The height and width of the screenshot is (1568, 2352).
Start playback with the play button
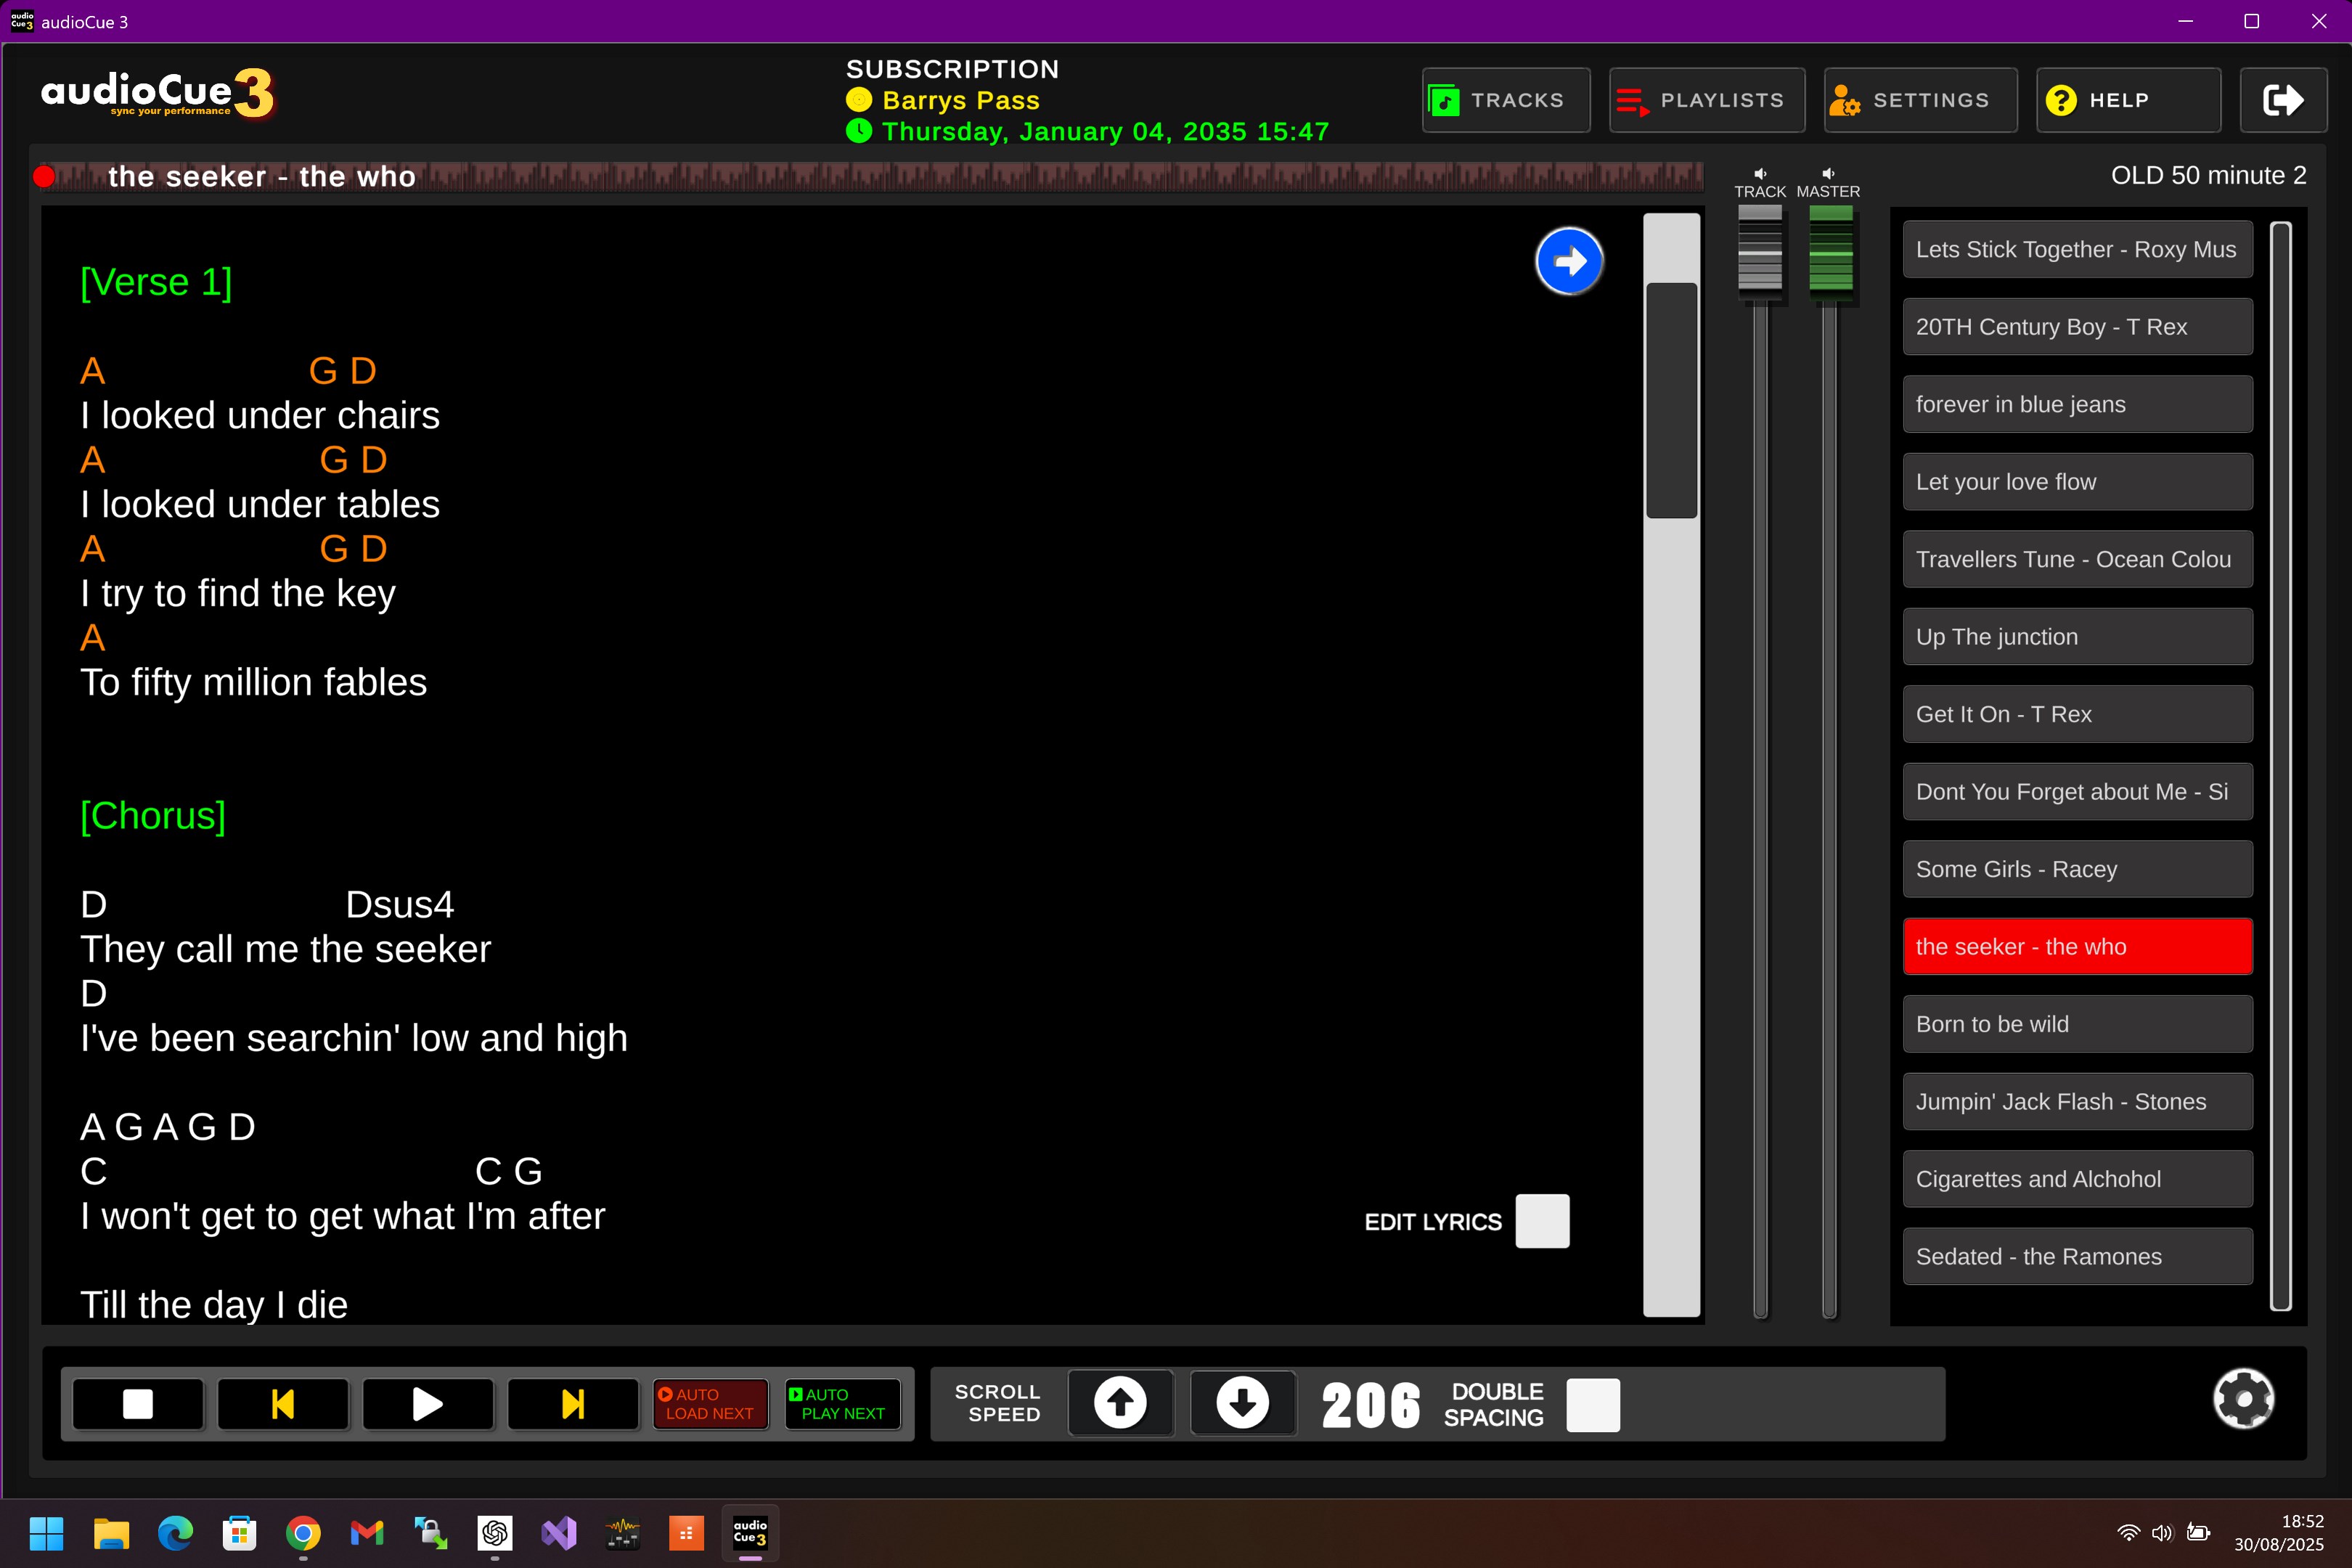tap(427, 1404)
